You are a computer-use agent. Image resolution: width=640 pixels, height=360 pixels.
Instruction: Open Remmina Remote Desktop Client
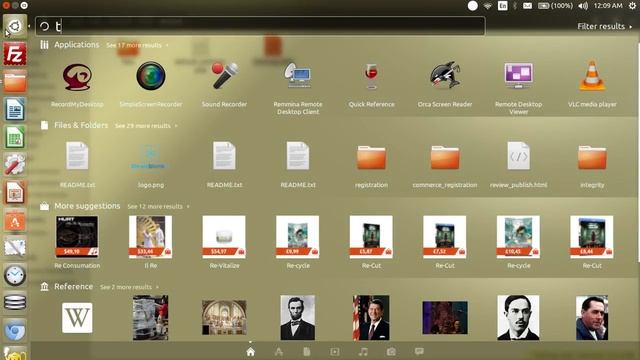coord(298,76)
